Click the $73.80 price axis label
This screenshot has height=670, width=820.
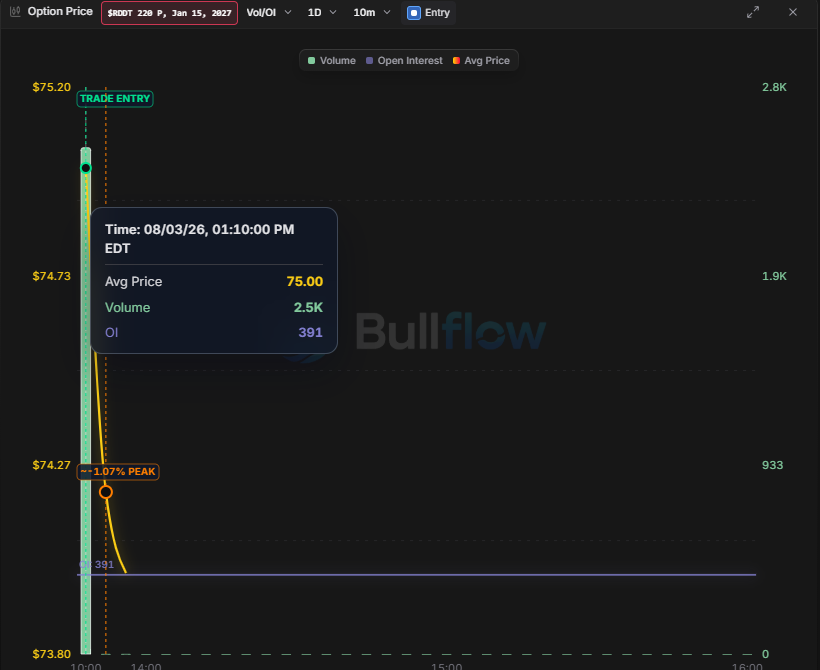[x=51, y=654]
